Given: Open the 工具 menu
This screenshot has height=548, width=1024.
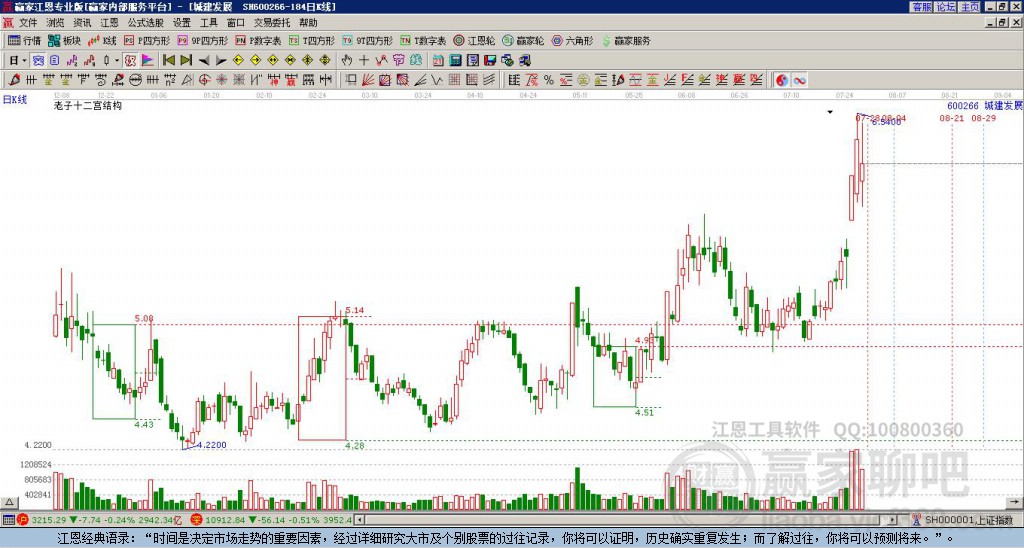Looking at the screenshot, I should click(x=208, y=23).
